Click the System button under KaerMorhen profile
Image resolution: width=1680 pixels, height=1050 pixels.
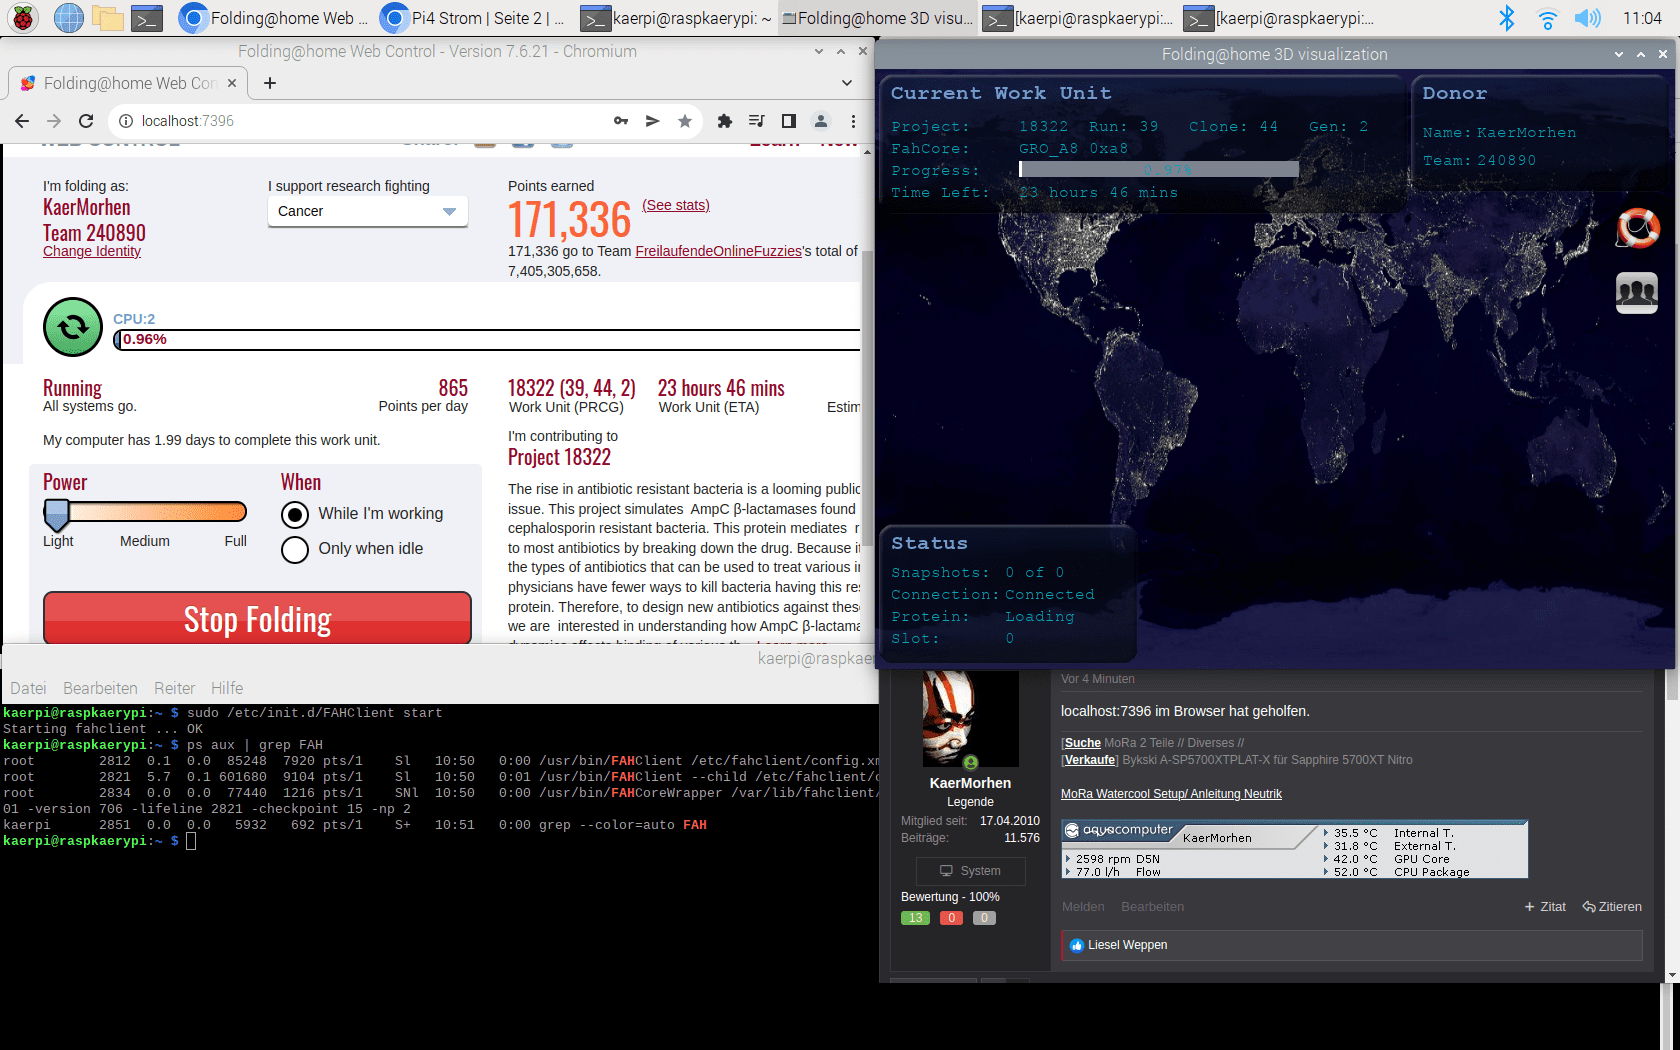tap(970, 871)
